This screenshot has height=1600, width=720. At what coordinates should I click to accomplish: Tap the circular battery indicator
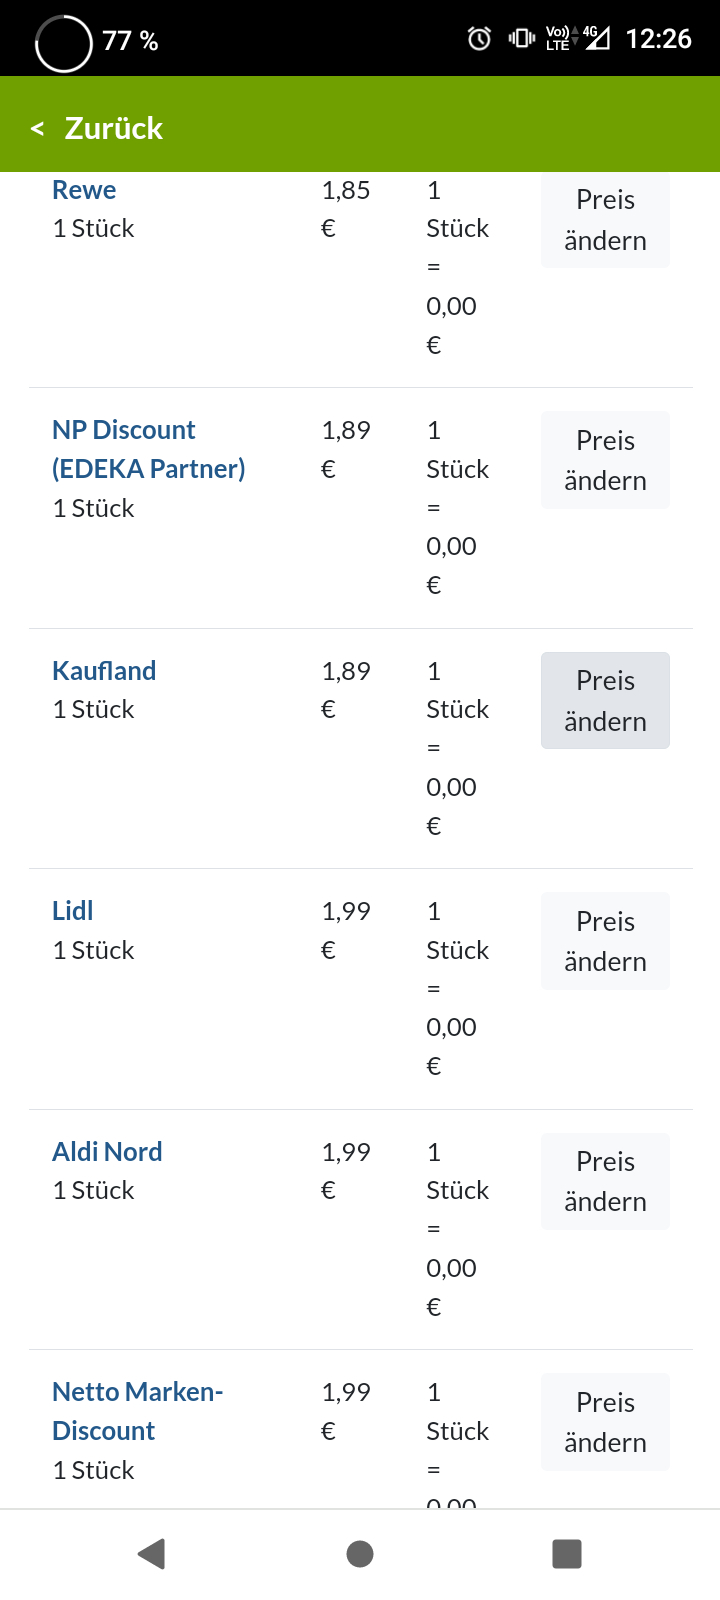64,43
